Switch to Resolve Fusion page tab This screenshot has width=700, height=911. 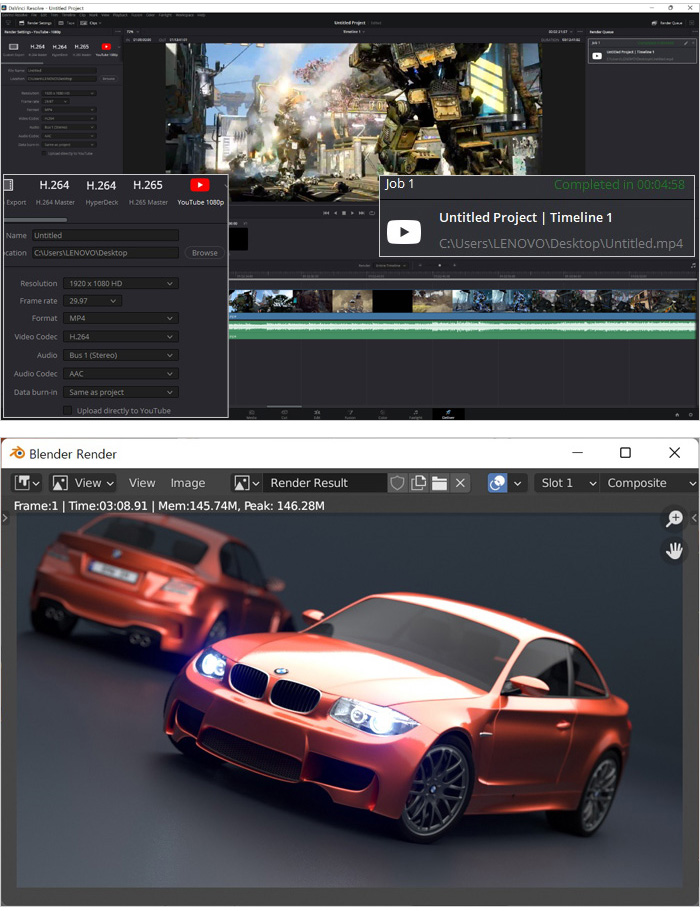point(350,414)
